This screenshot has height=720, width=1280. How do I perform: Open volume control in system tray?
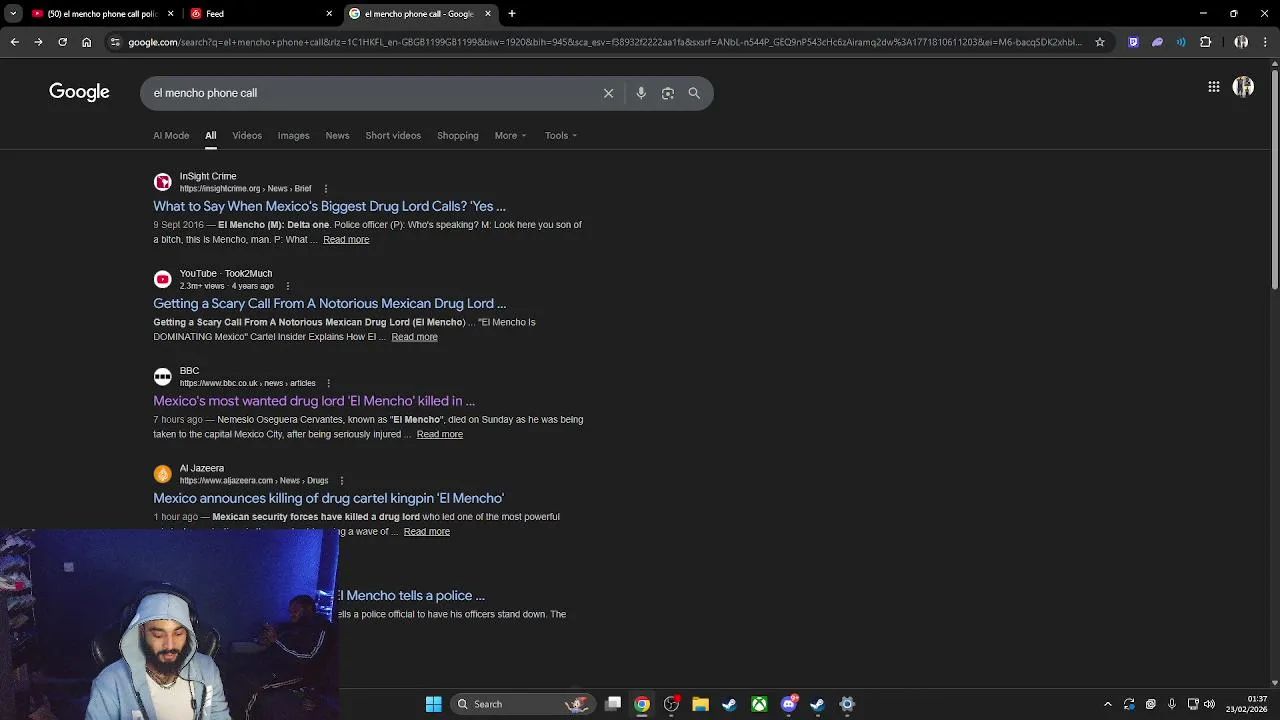click(x=1209, y=704)
